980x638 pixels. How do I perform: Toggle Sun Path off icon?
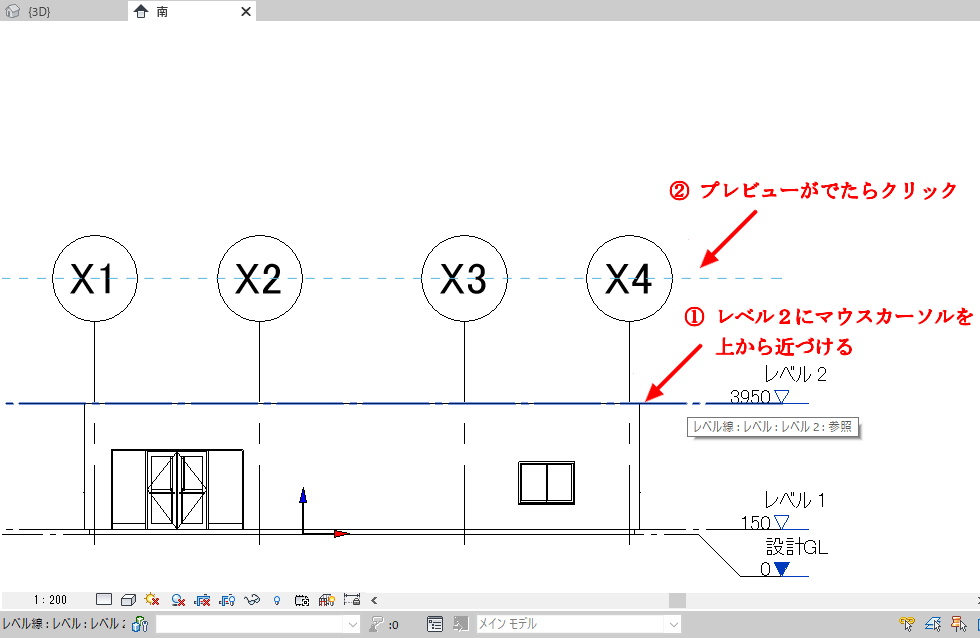click(152, 600)
